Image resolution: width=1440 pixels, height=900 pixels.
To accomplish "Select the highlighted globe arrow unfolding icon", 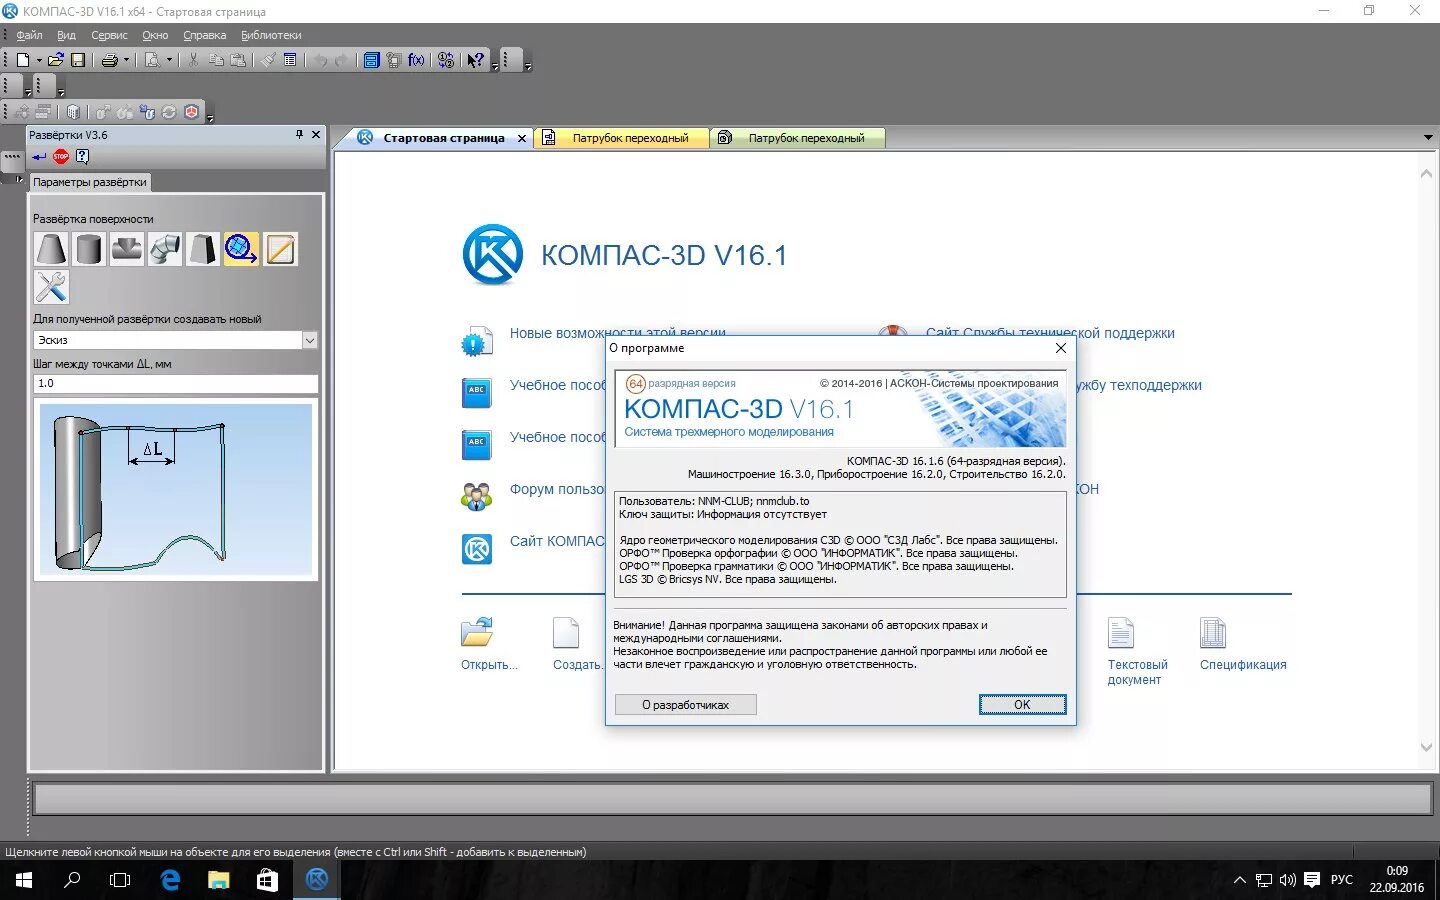I will 241,249.
